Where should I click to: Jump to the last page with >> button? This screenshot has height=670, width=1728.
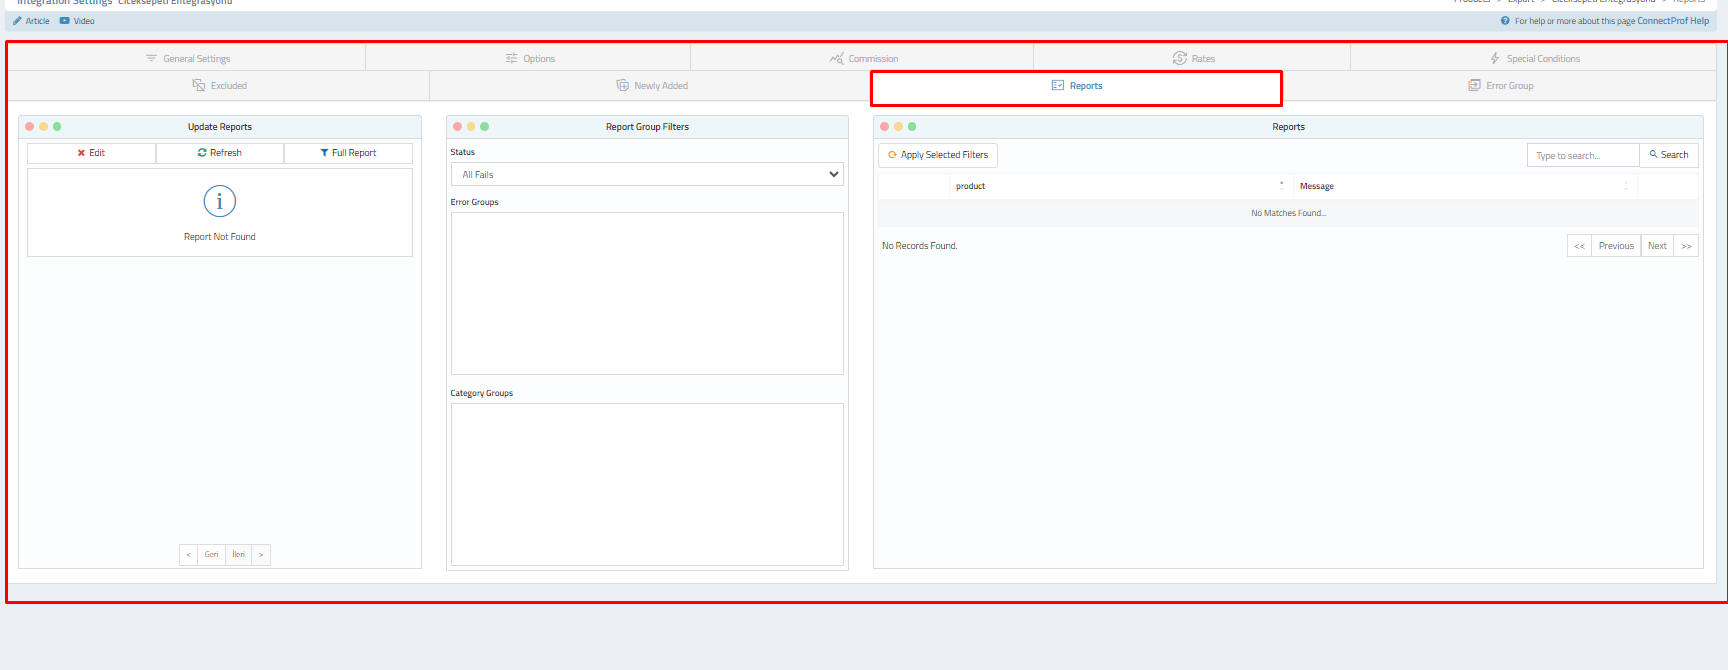click(1686, 246)
